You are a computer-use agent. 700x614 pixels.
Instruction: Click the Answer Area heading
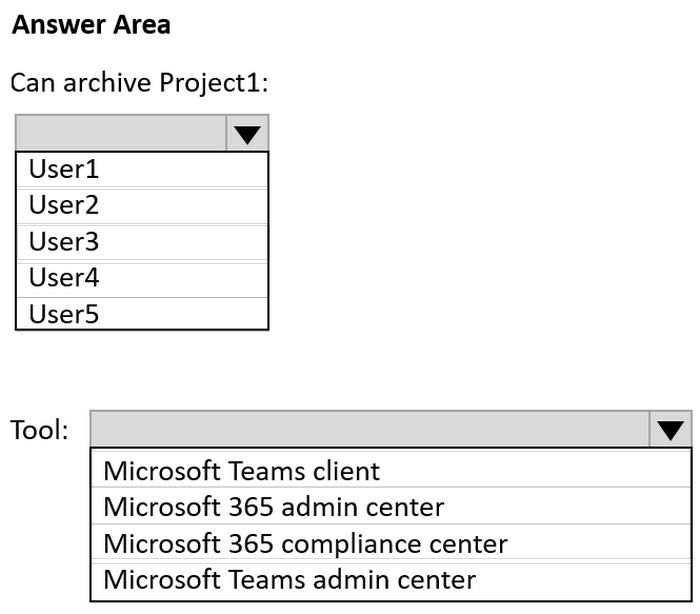(91, 25)
